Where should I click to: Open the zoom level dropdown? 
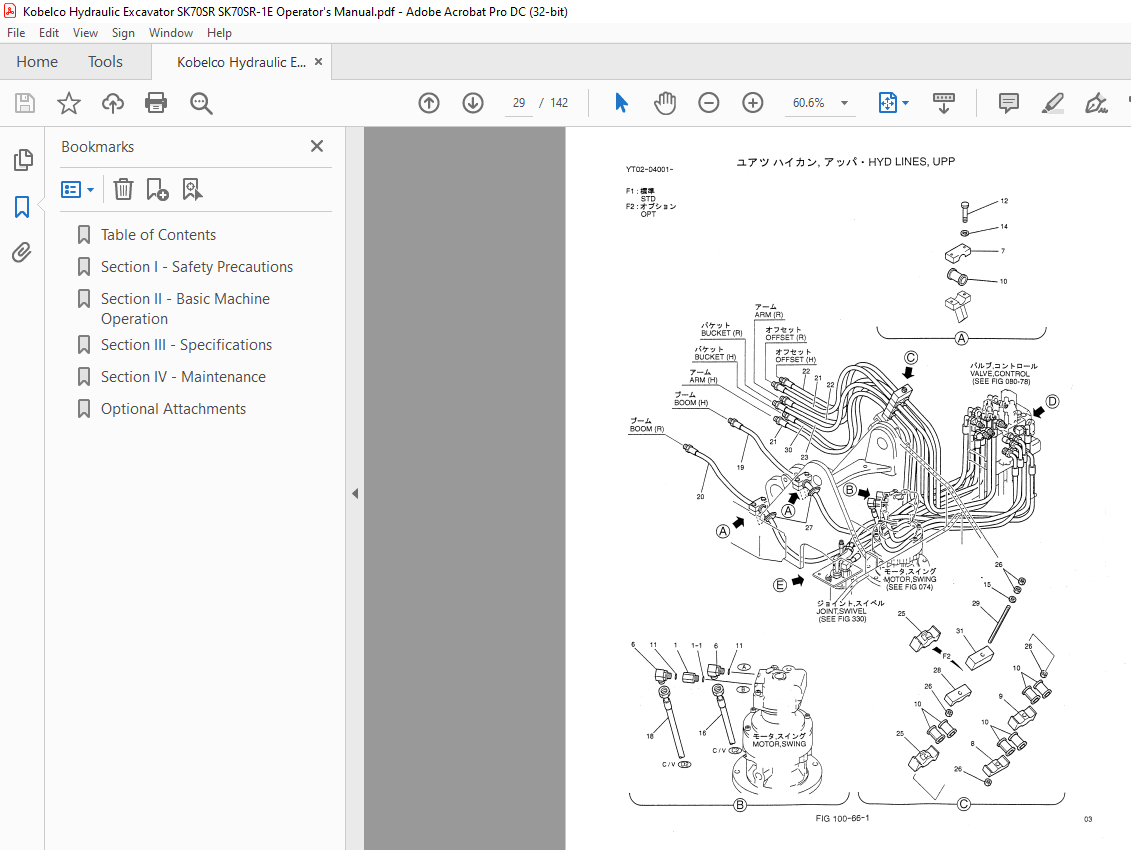pyautogui.click(x=844, y=103)
